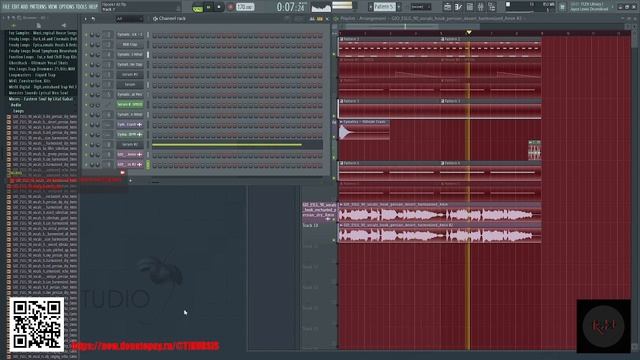The image size is (640, 360).
Task: Mute the last channel rack row LED
Action: [x=86, y=164]
